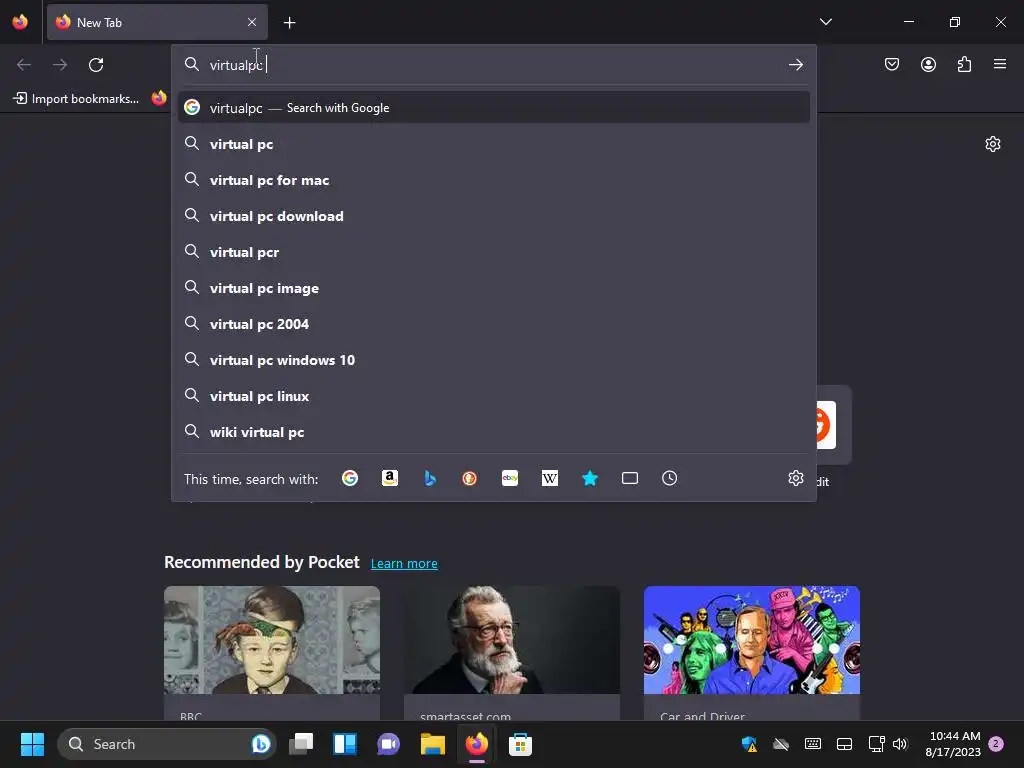
Task: Go back to the previous page
Action: point(24,65)
